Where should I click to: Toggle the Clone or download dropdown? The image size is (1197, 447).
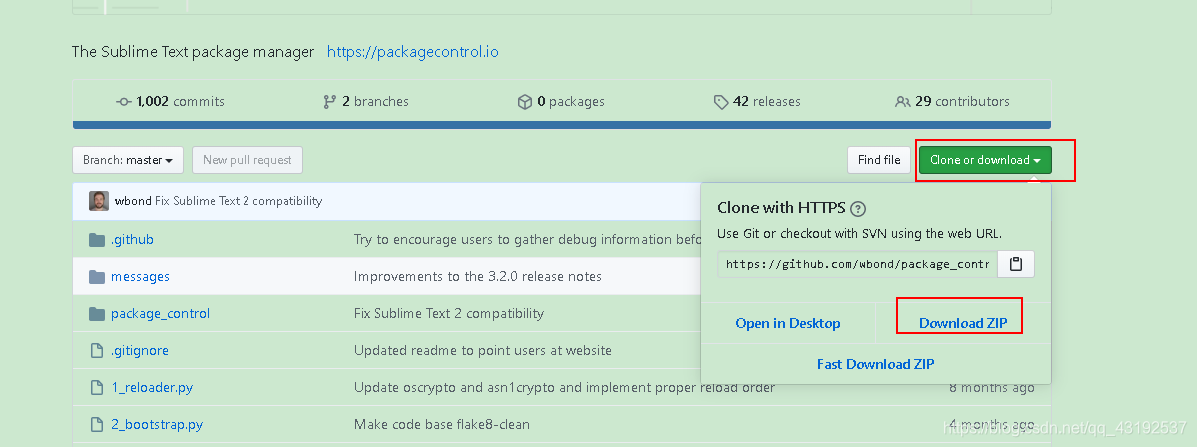[985, 160]
